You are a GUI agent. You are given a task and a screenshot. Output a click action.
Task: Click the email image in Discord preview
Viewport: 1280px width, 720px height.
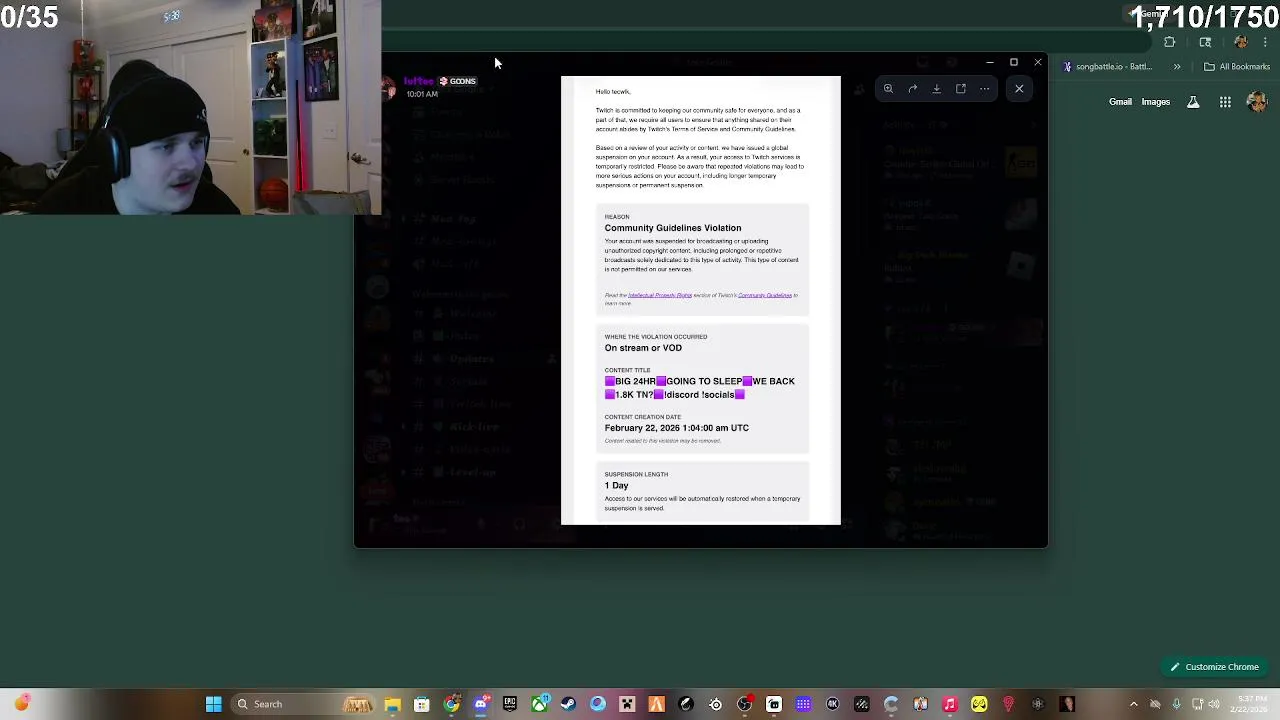coord(701,300)
